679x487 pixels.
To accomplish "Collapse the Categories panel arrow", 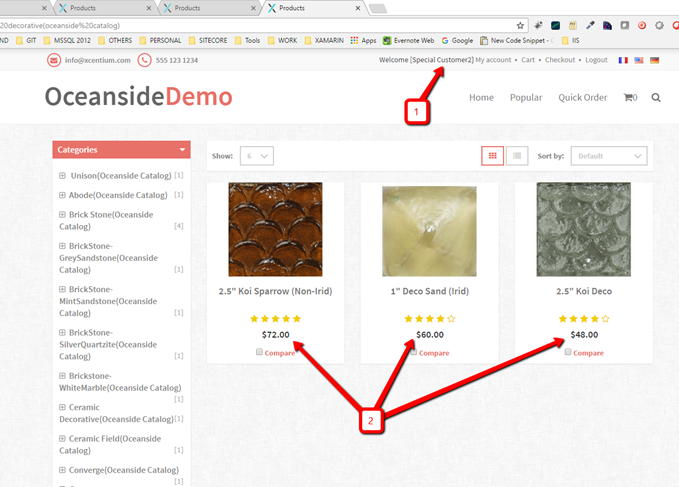I will pyautogui.click(x=182, y=150).
